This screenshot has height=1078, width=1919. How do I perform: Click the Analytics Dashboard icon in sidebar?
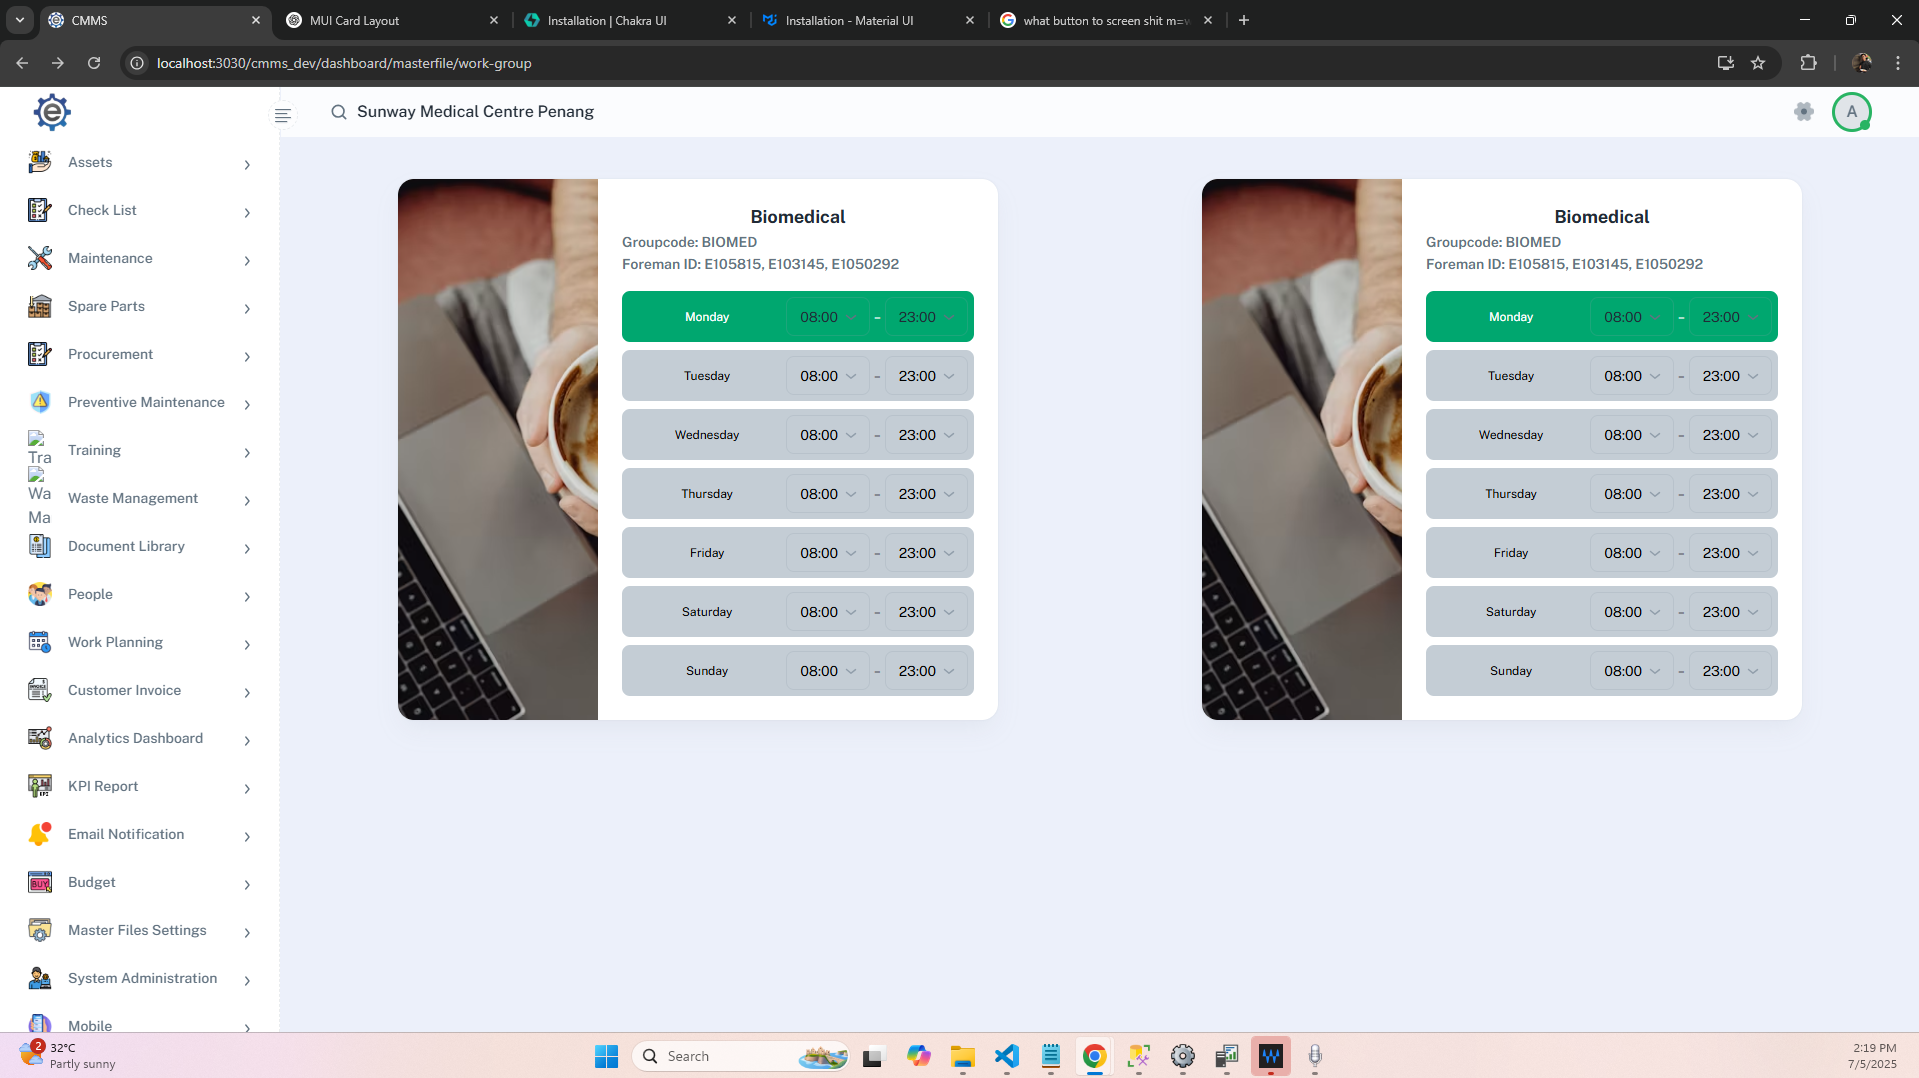coord(40,738)
